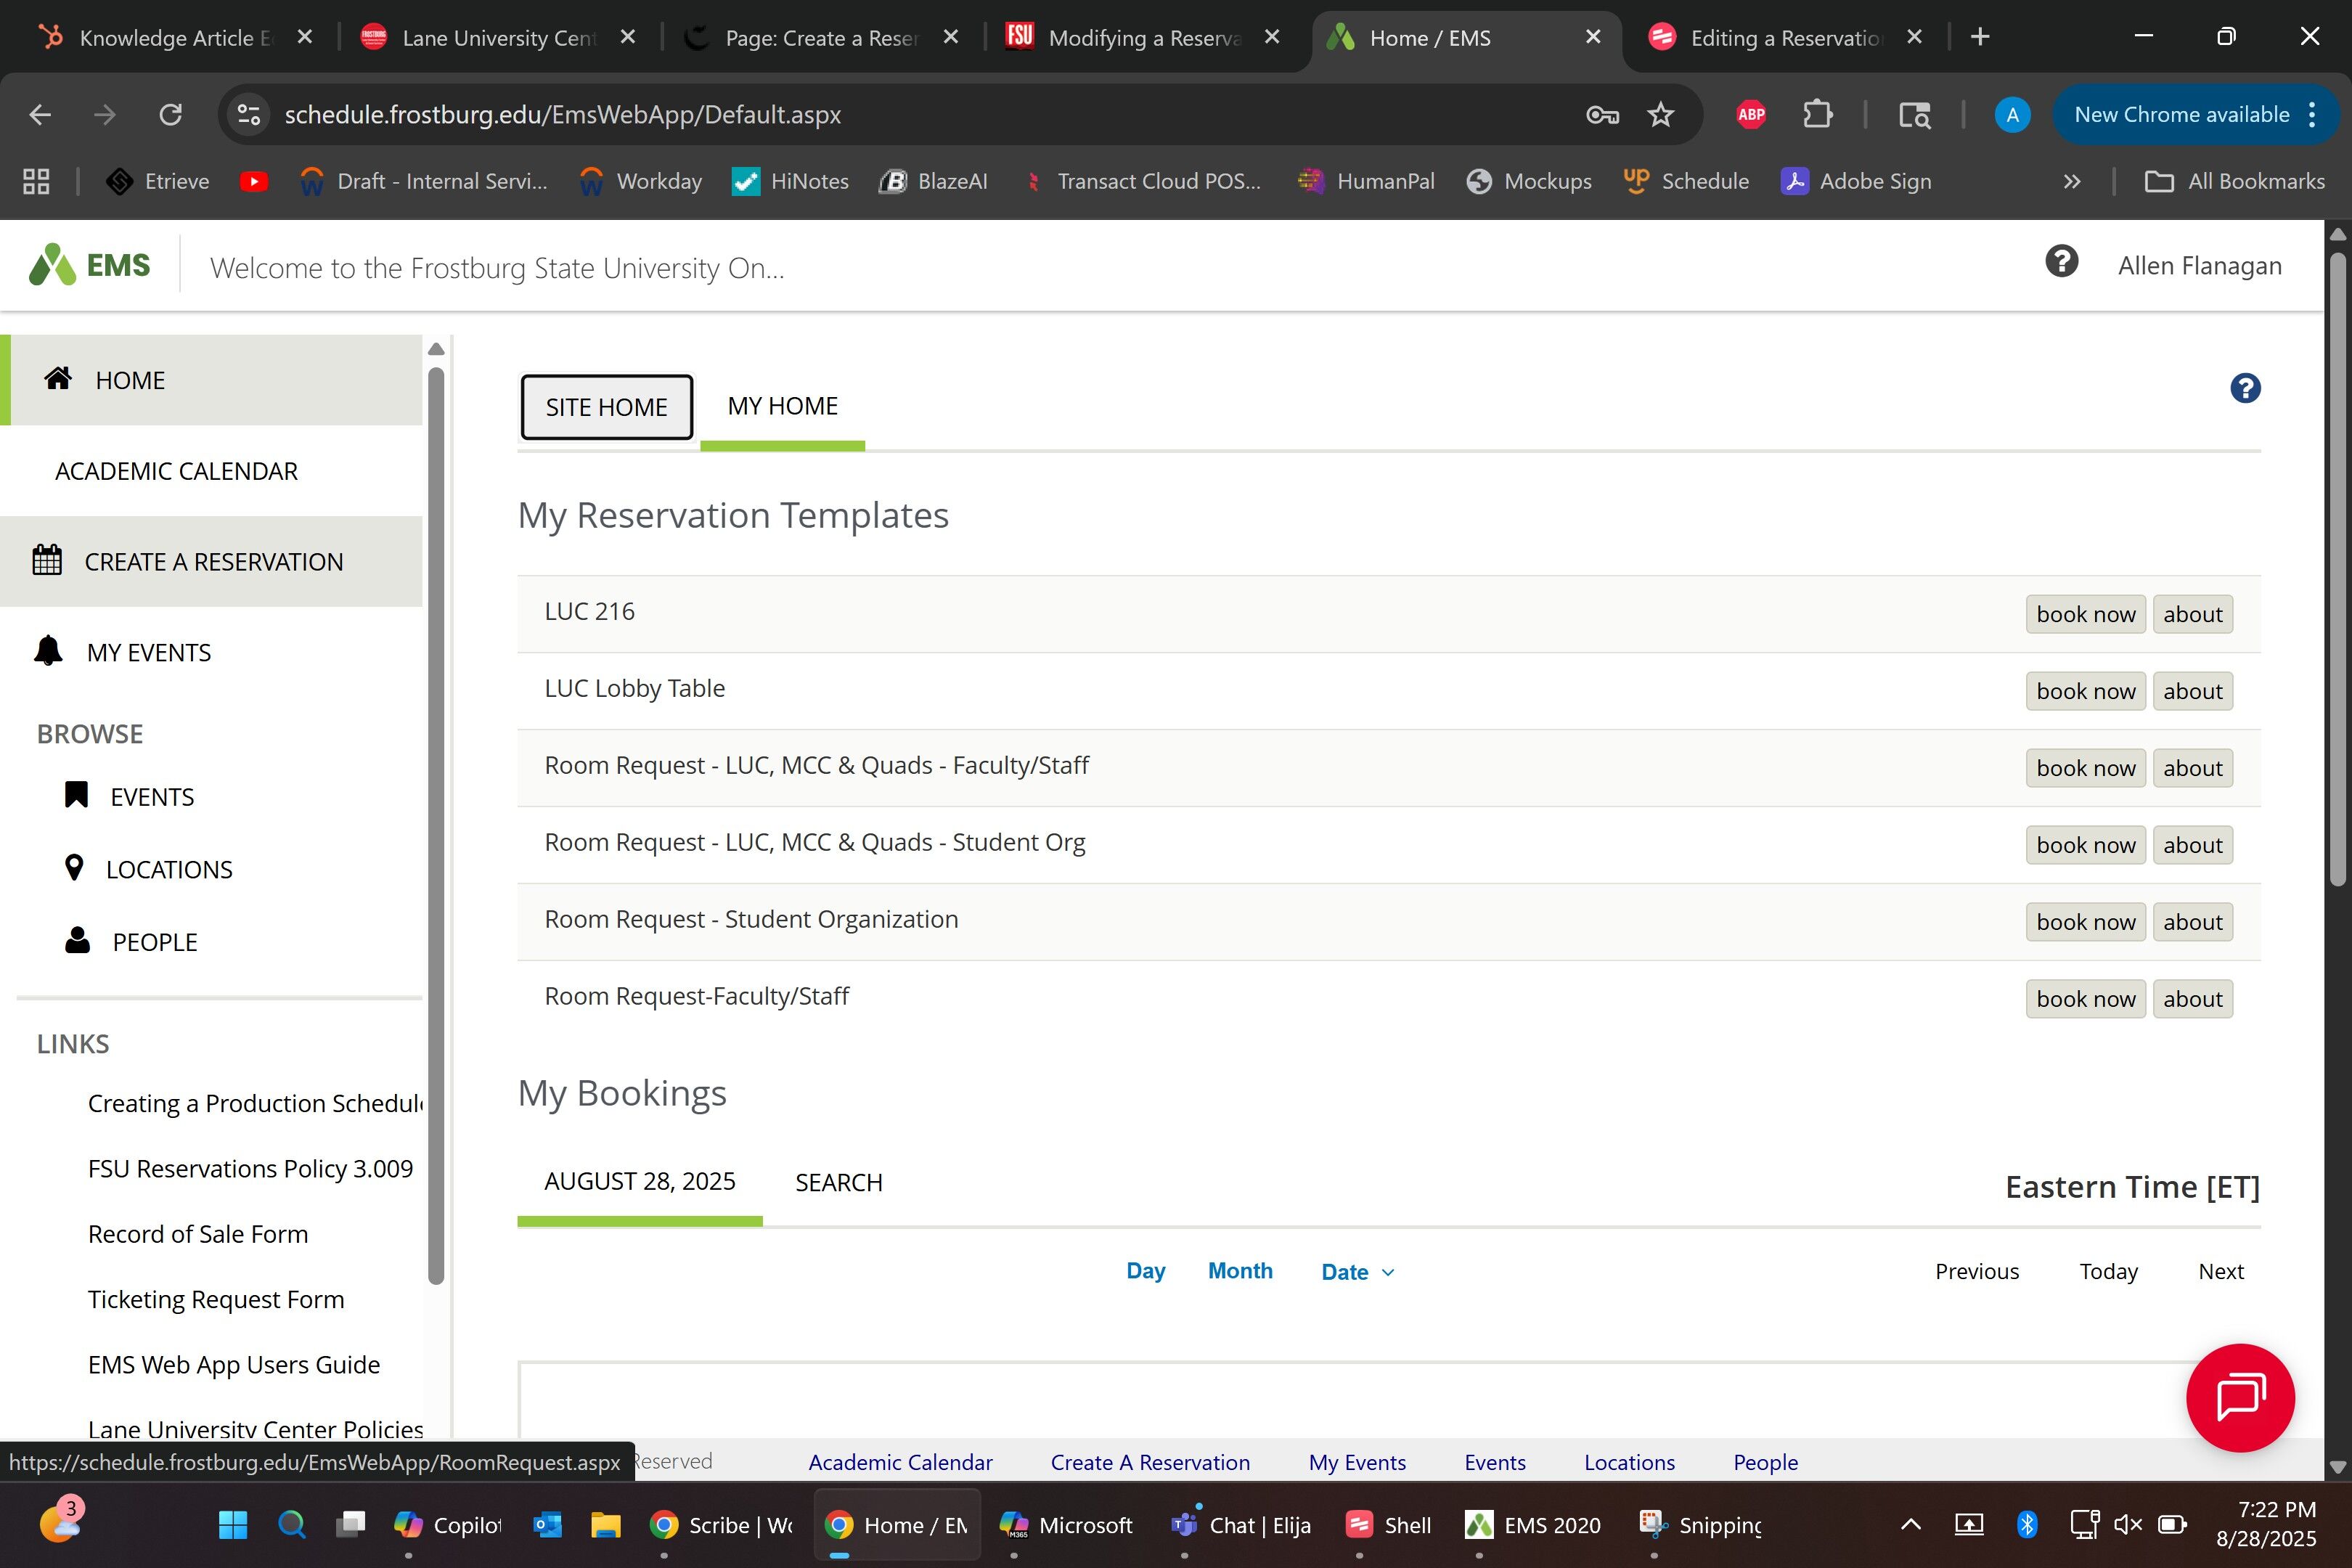This screenshot has height=1568, width=2352.
Task: Show hidden system tray icons
Action: [1910, 1524]
